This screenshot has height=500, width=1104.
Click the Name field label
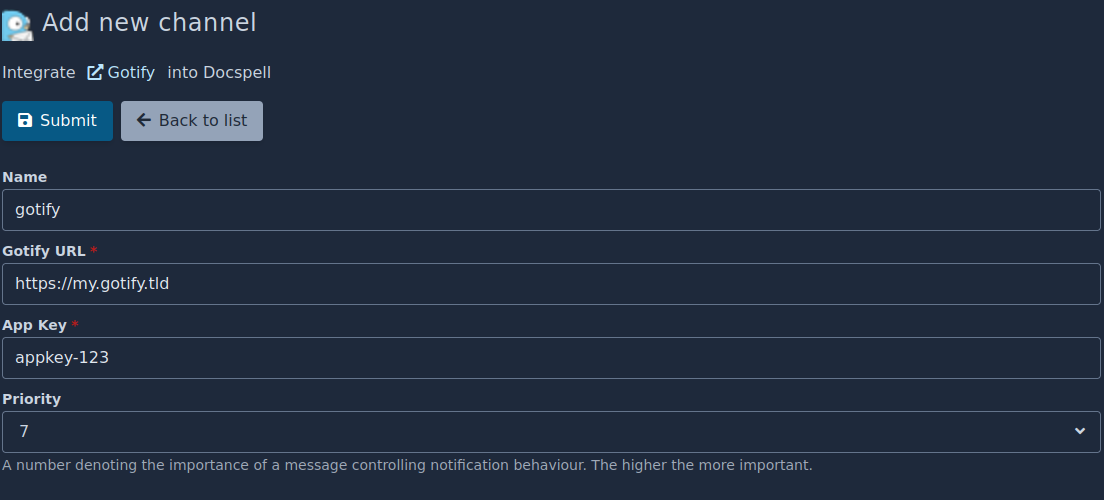click(25, 177)
